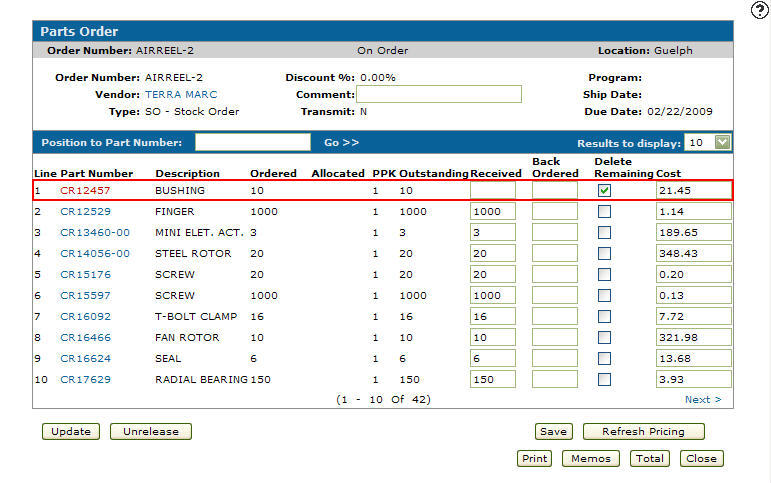Click the Unrelease button
This screenshot has width=771, height=483.
coord(151,431)
